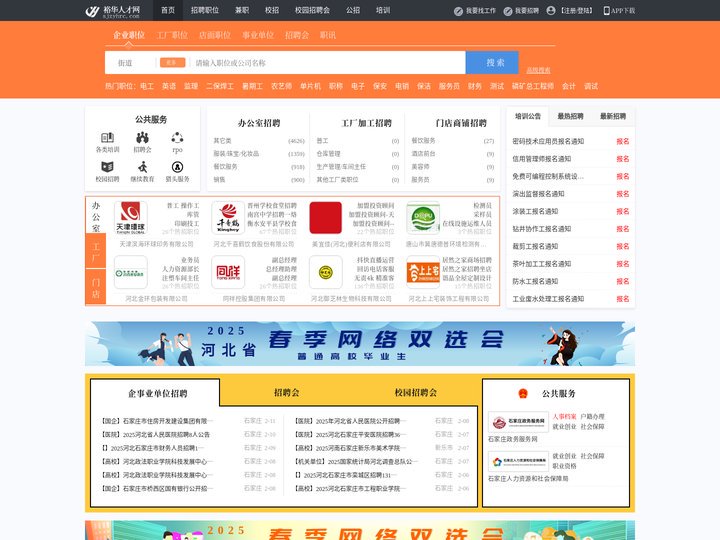Open the 天津环球 company logo
This screenshot has height=540, width=720.
pyautogui.click(x=131, y=218)
